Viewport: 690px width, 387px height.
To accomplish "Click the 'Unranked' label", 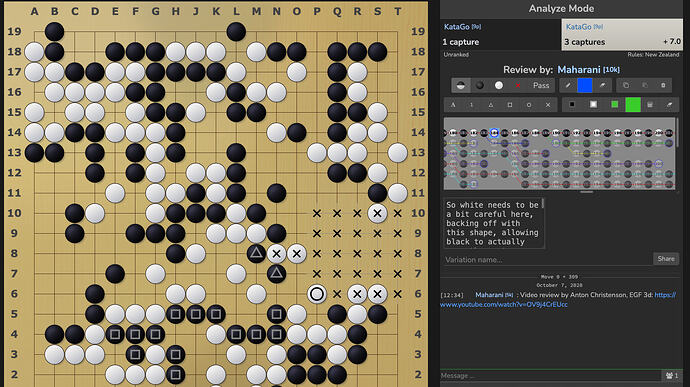I will coord(456,55).
